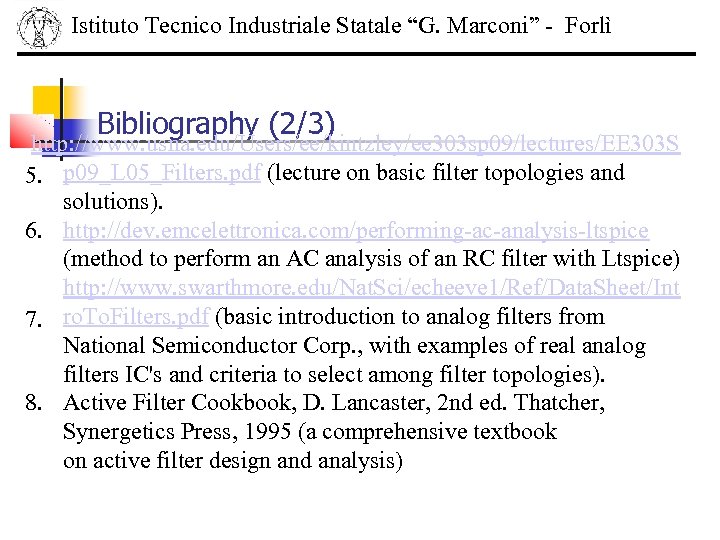This screenshot has width=720, height=540.
Task: Open the emcelettronica Ltspice AC analysis link
Action: 355,231
